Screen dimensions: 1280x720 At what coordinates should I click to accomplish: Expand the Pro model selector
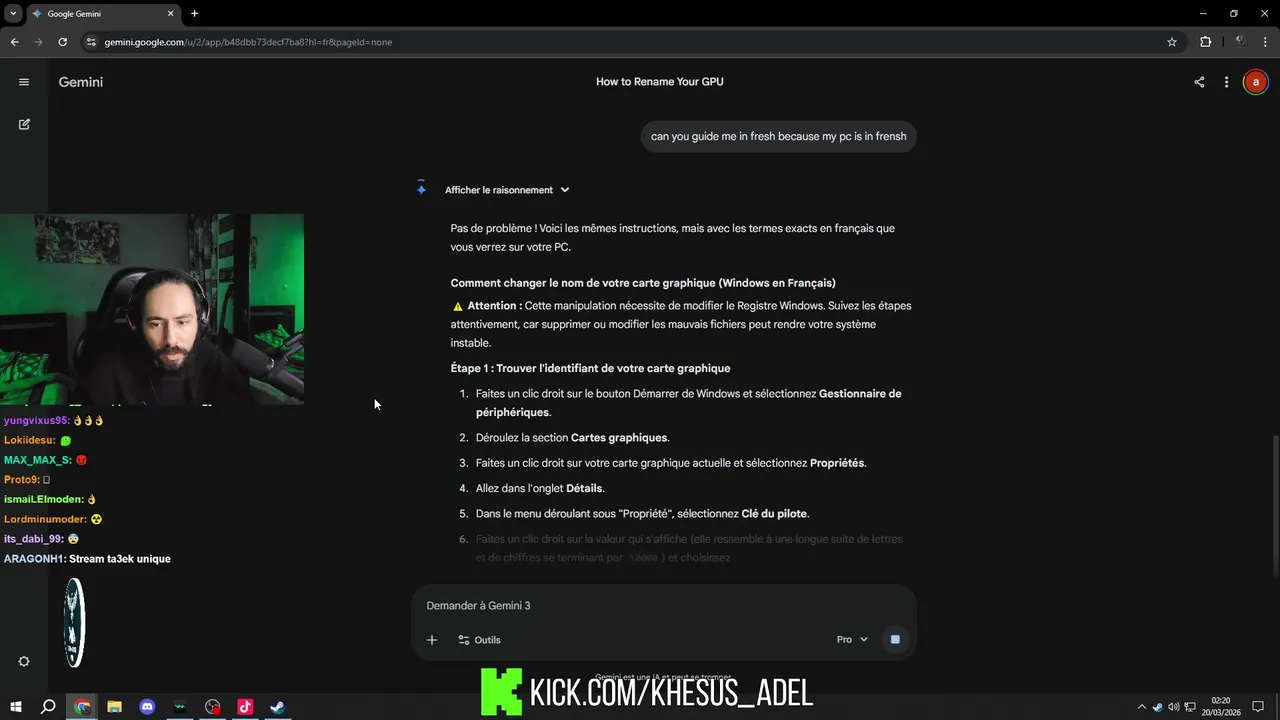[x=852, y=640]
